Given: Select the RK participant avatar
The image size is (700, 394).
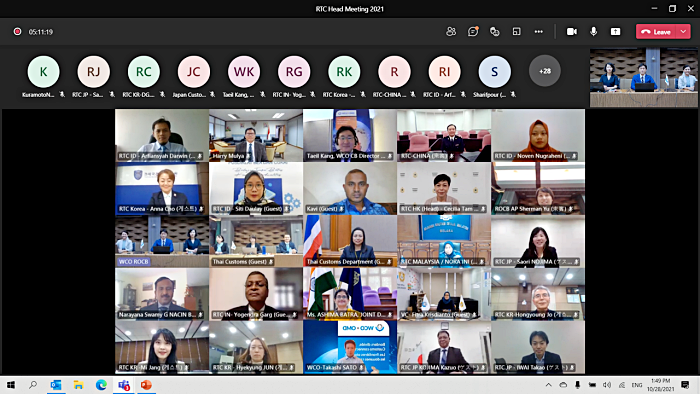Looking at the screenshot, I should (x=344, y=71).
